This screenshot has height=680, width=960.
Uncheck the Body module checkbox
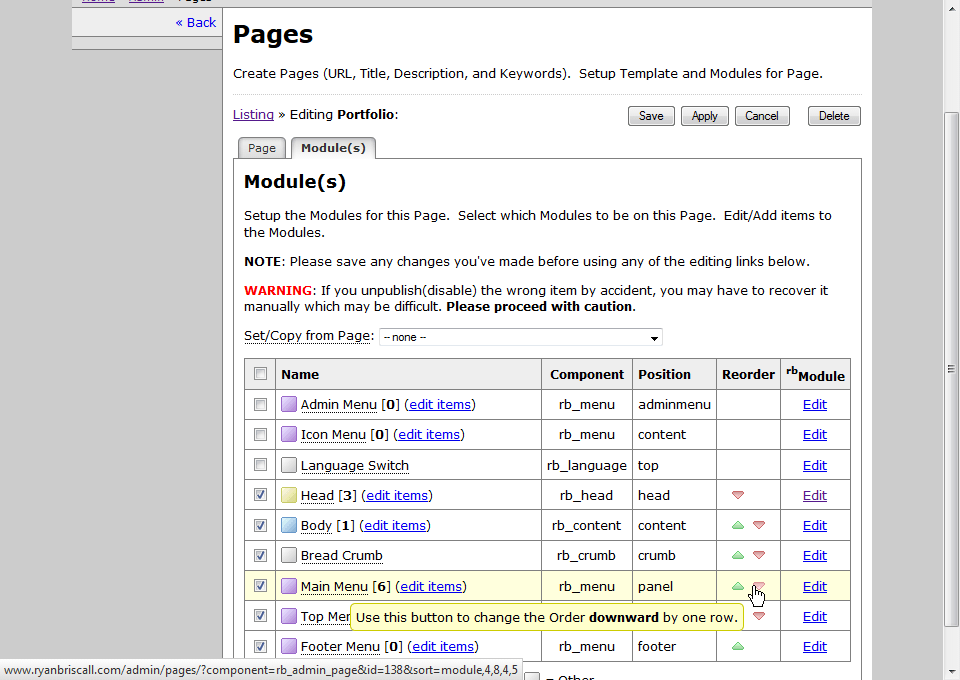261,525
